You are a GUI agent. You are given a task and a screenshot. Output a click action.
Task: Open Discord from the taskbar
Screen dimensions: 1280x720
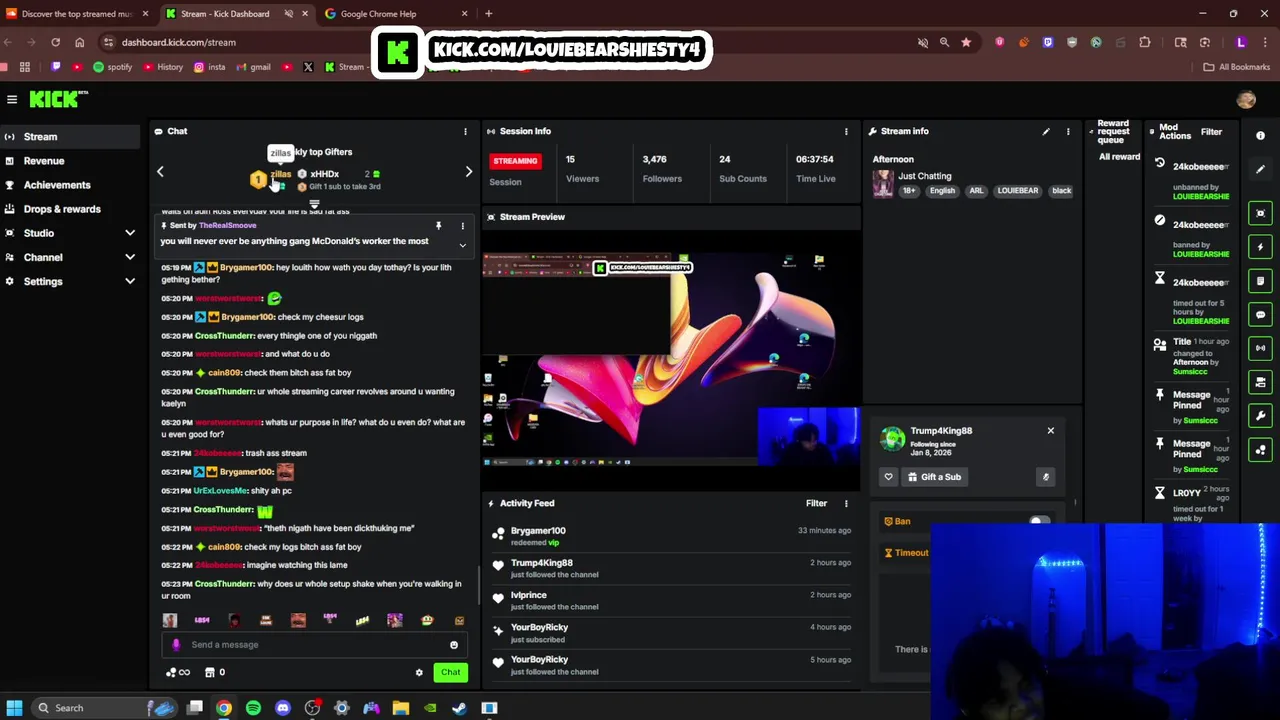tap(283, 708)
